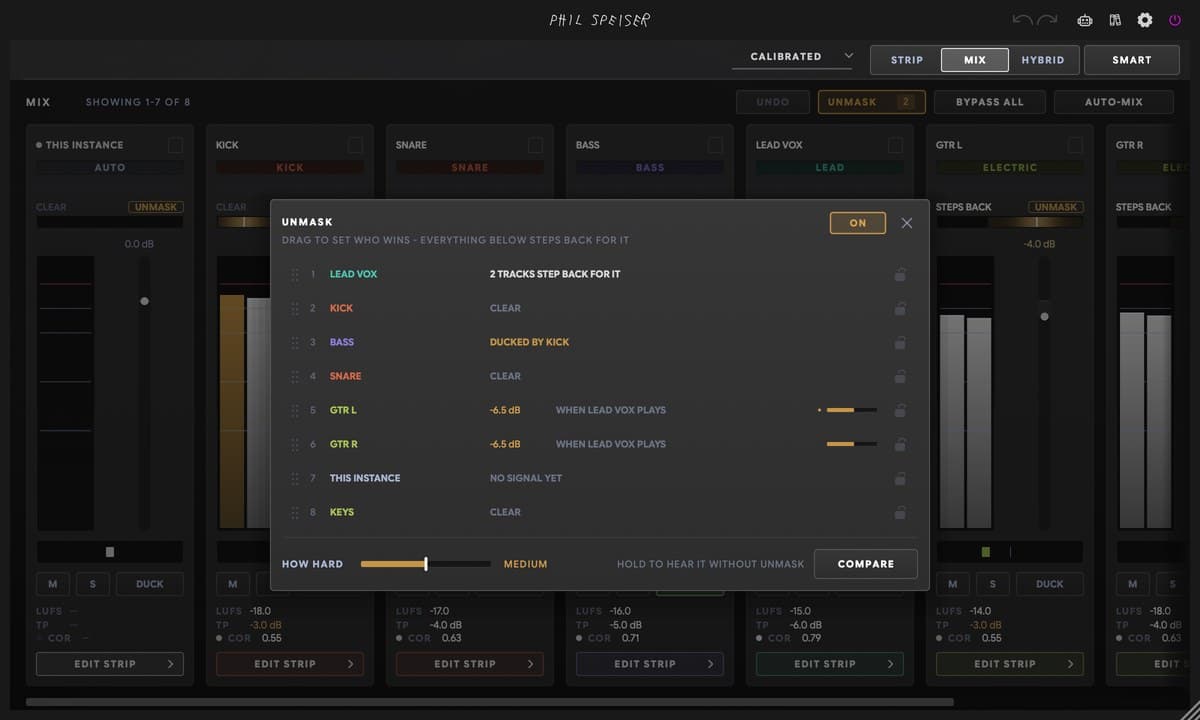1200x720 pixels.
Task: Click the COMPARE button
Action: pos(866,564)
